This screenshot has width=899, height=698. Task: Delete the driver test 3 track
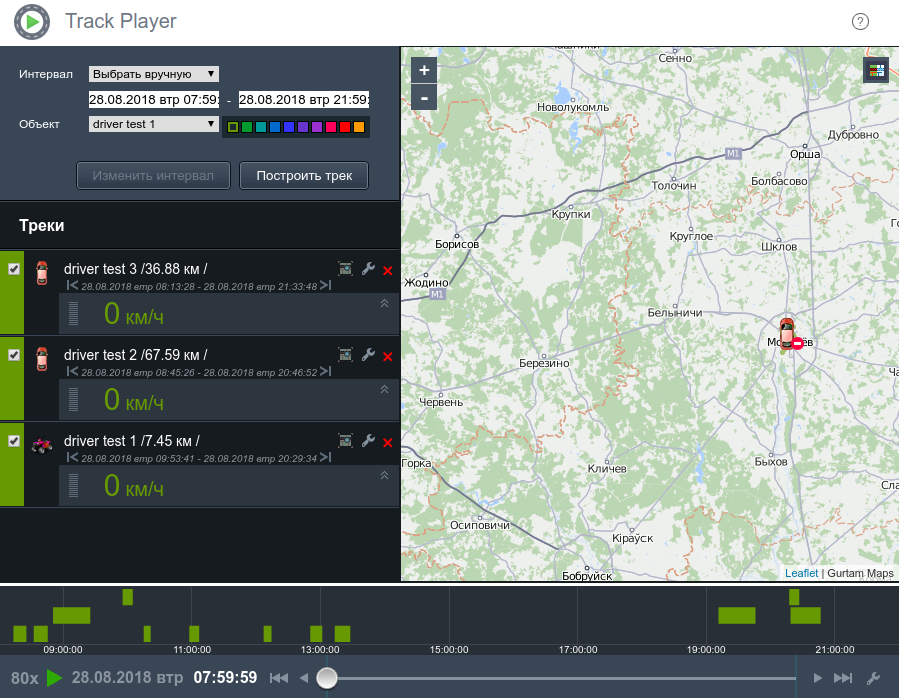tap(387, 270)
